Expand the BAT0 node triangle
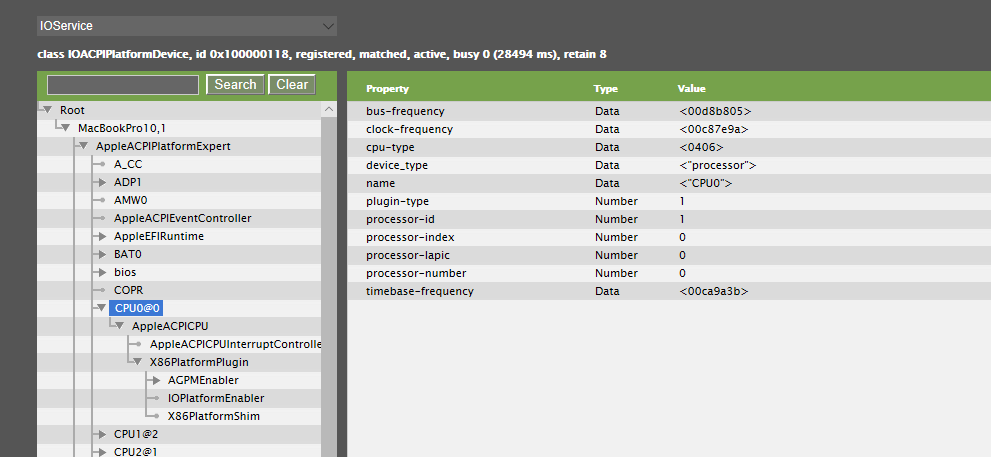This screenshot has width=991, height=457. 102,254
